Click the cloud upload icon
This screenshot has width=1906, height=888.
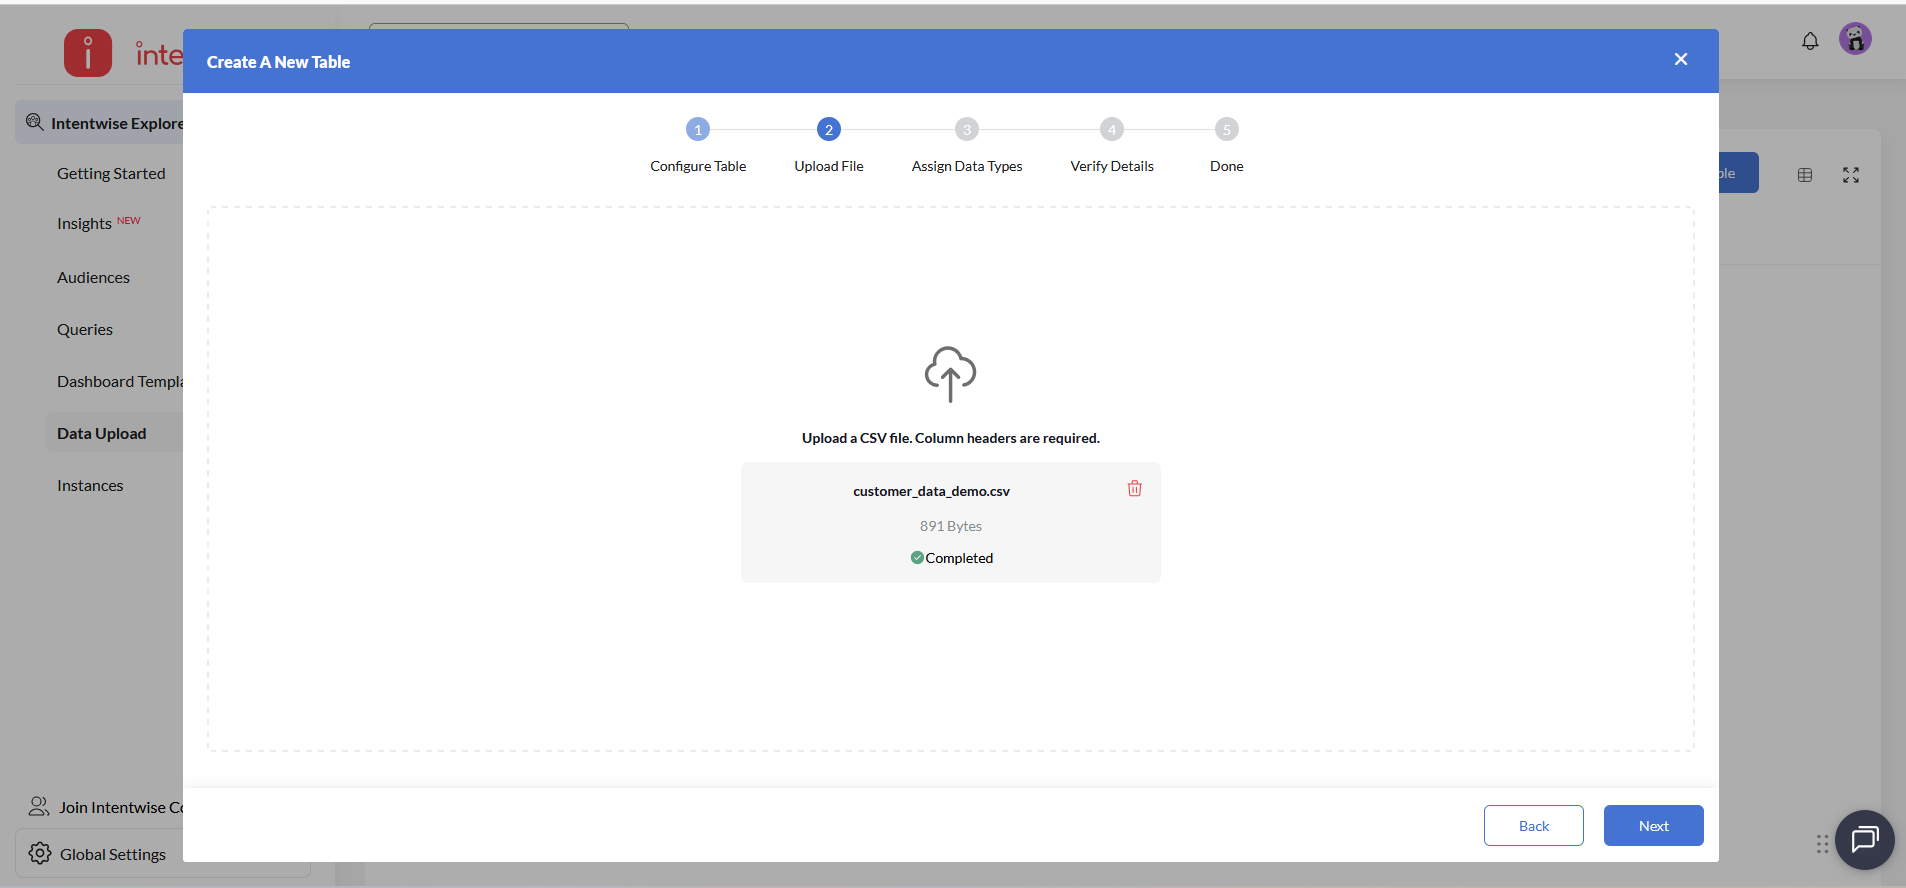[950, 374]
